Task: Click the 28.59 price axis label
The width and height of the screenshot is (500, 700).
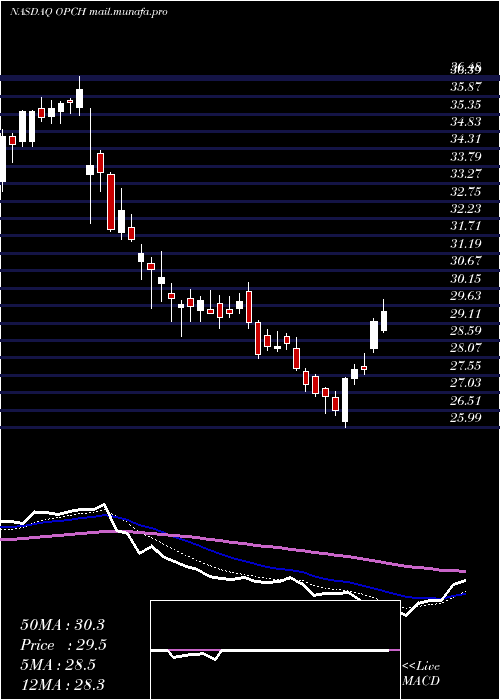Action: point(465,331)
